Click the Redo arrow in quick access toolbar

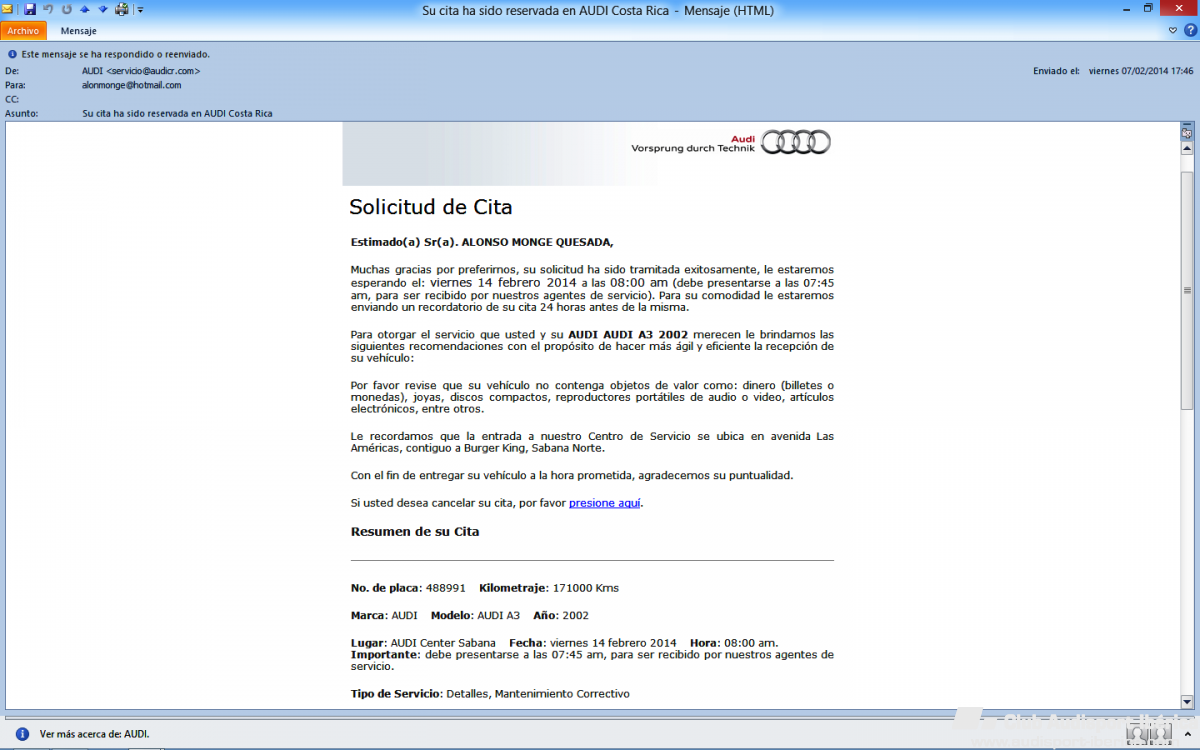click(x=66, y=9)
